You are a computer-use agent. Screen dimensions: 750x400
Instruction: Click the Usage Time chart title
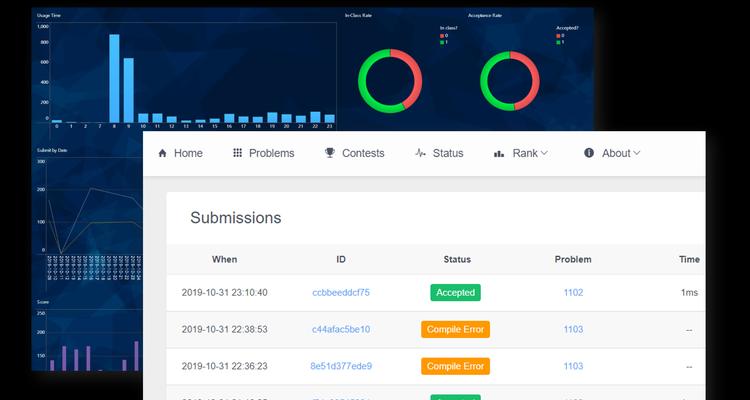click(49, 15)
